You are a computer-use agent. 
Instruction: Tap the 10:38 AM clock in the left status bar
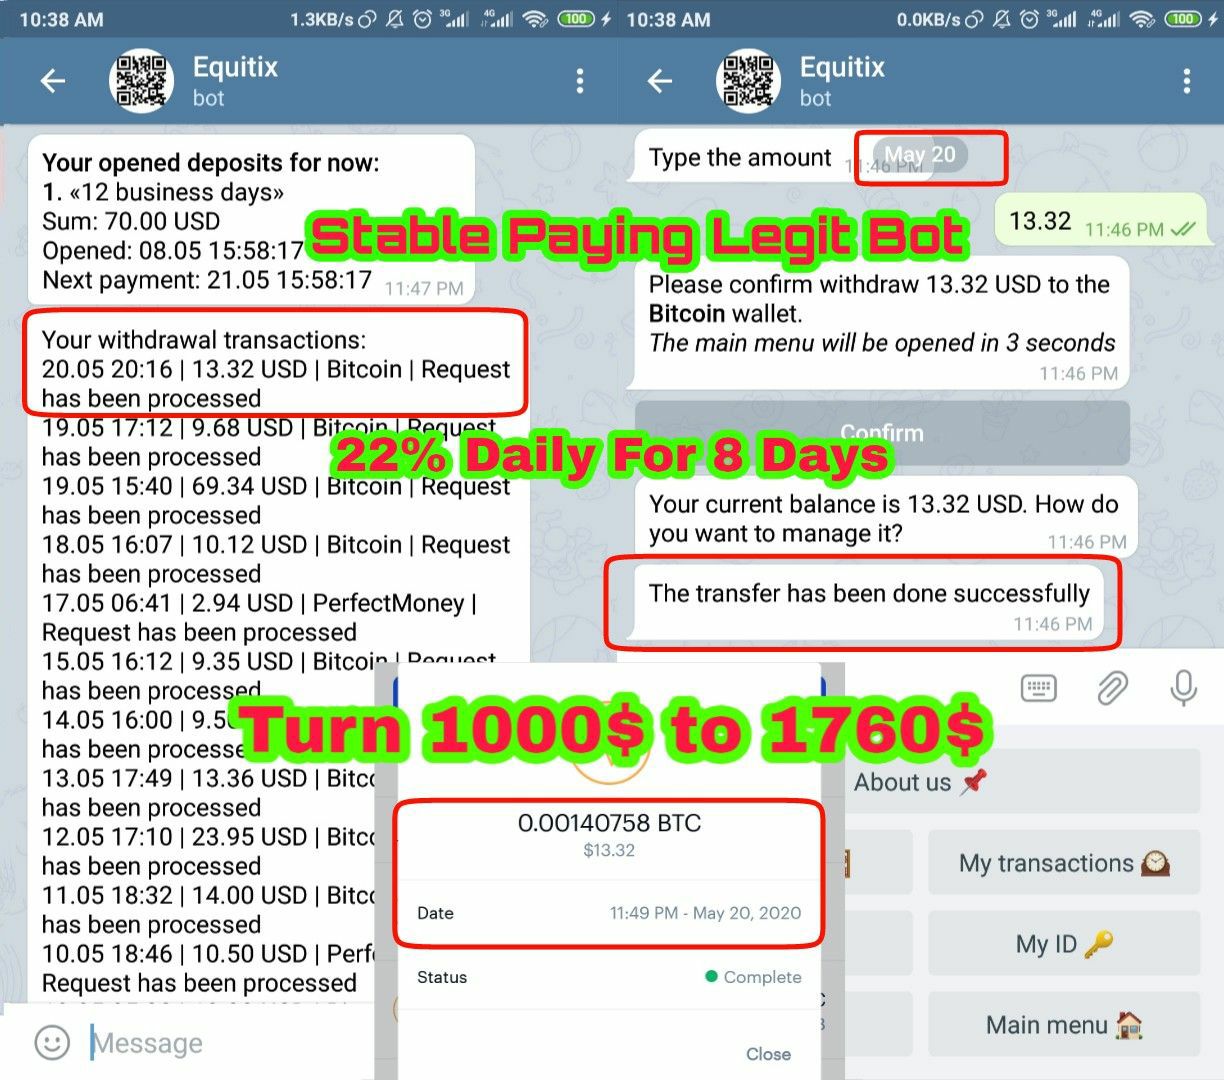pos(61,19)
